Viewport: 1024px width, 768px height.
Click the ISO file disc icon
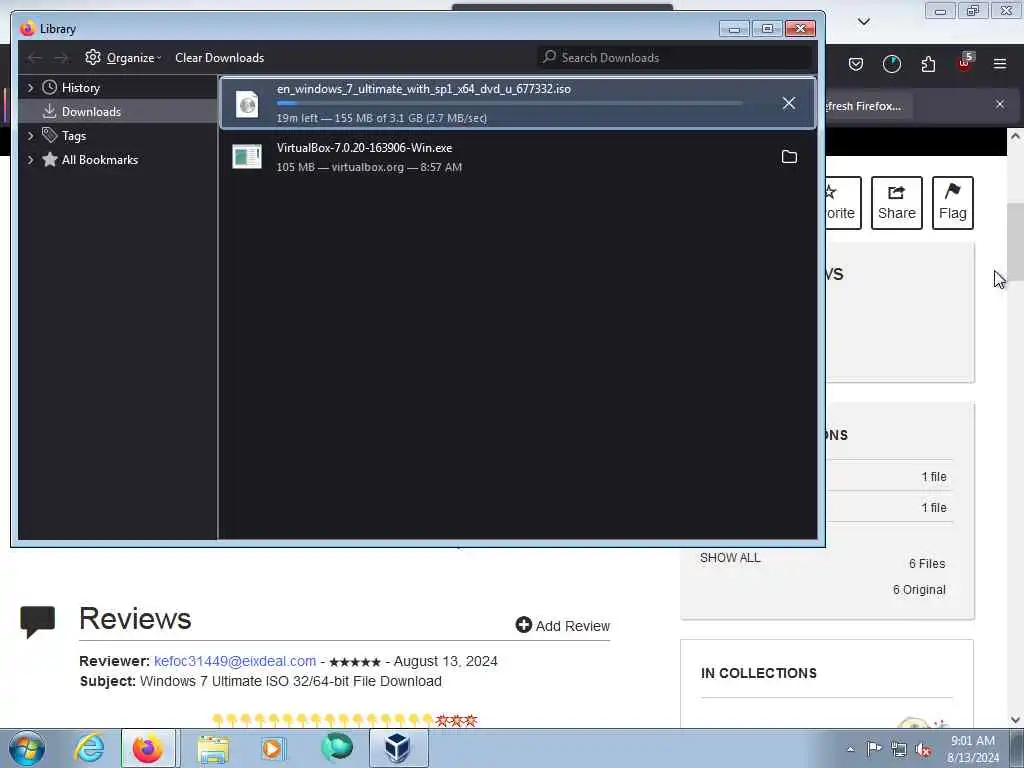(247, 104)
